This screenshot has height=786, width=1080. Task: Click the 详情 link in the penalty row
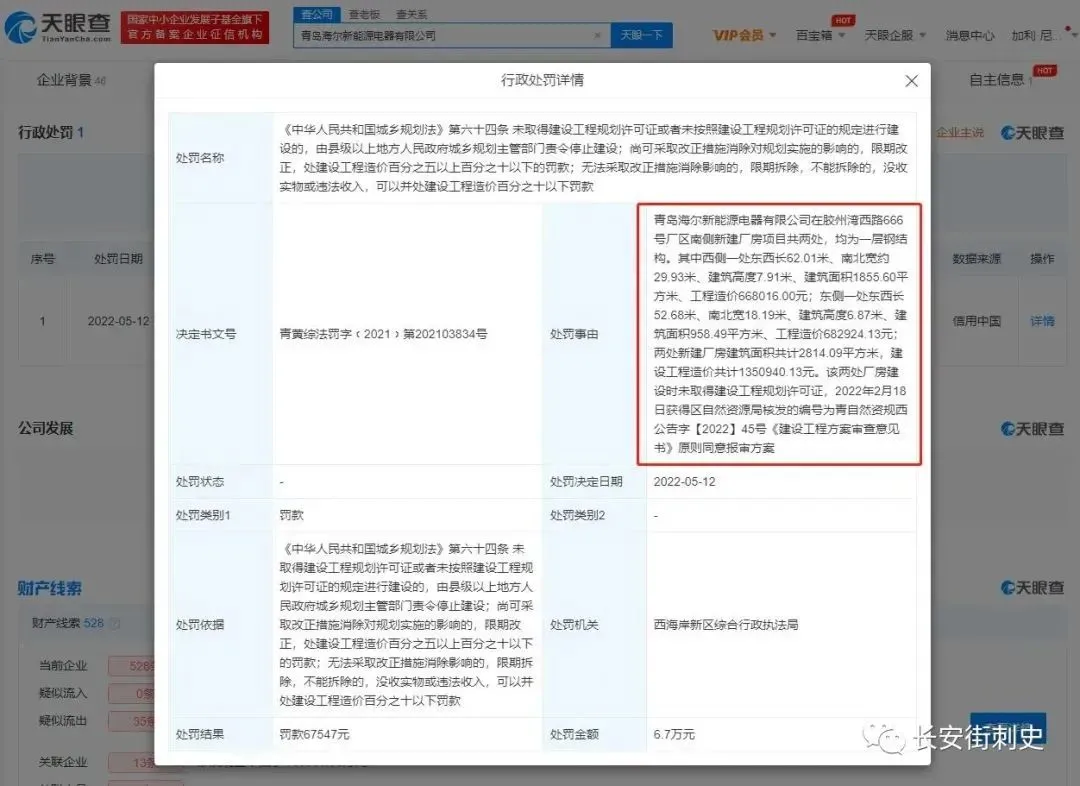1042,321
